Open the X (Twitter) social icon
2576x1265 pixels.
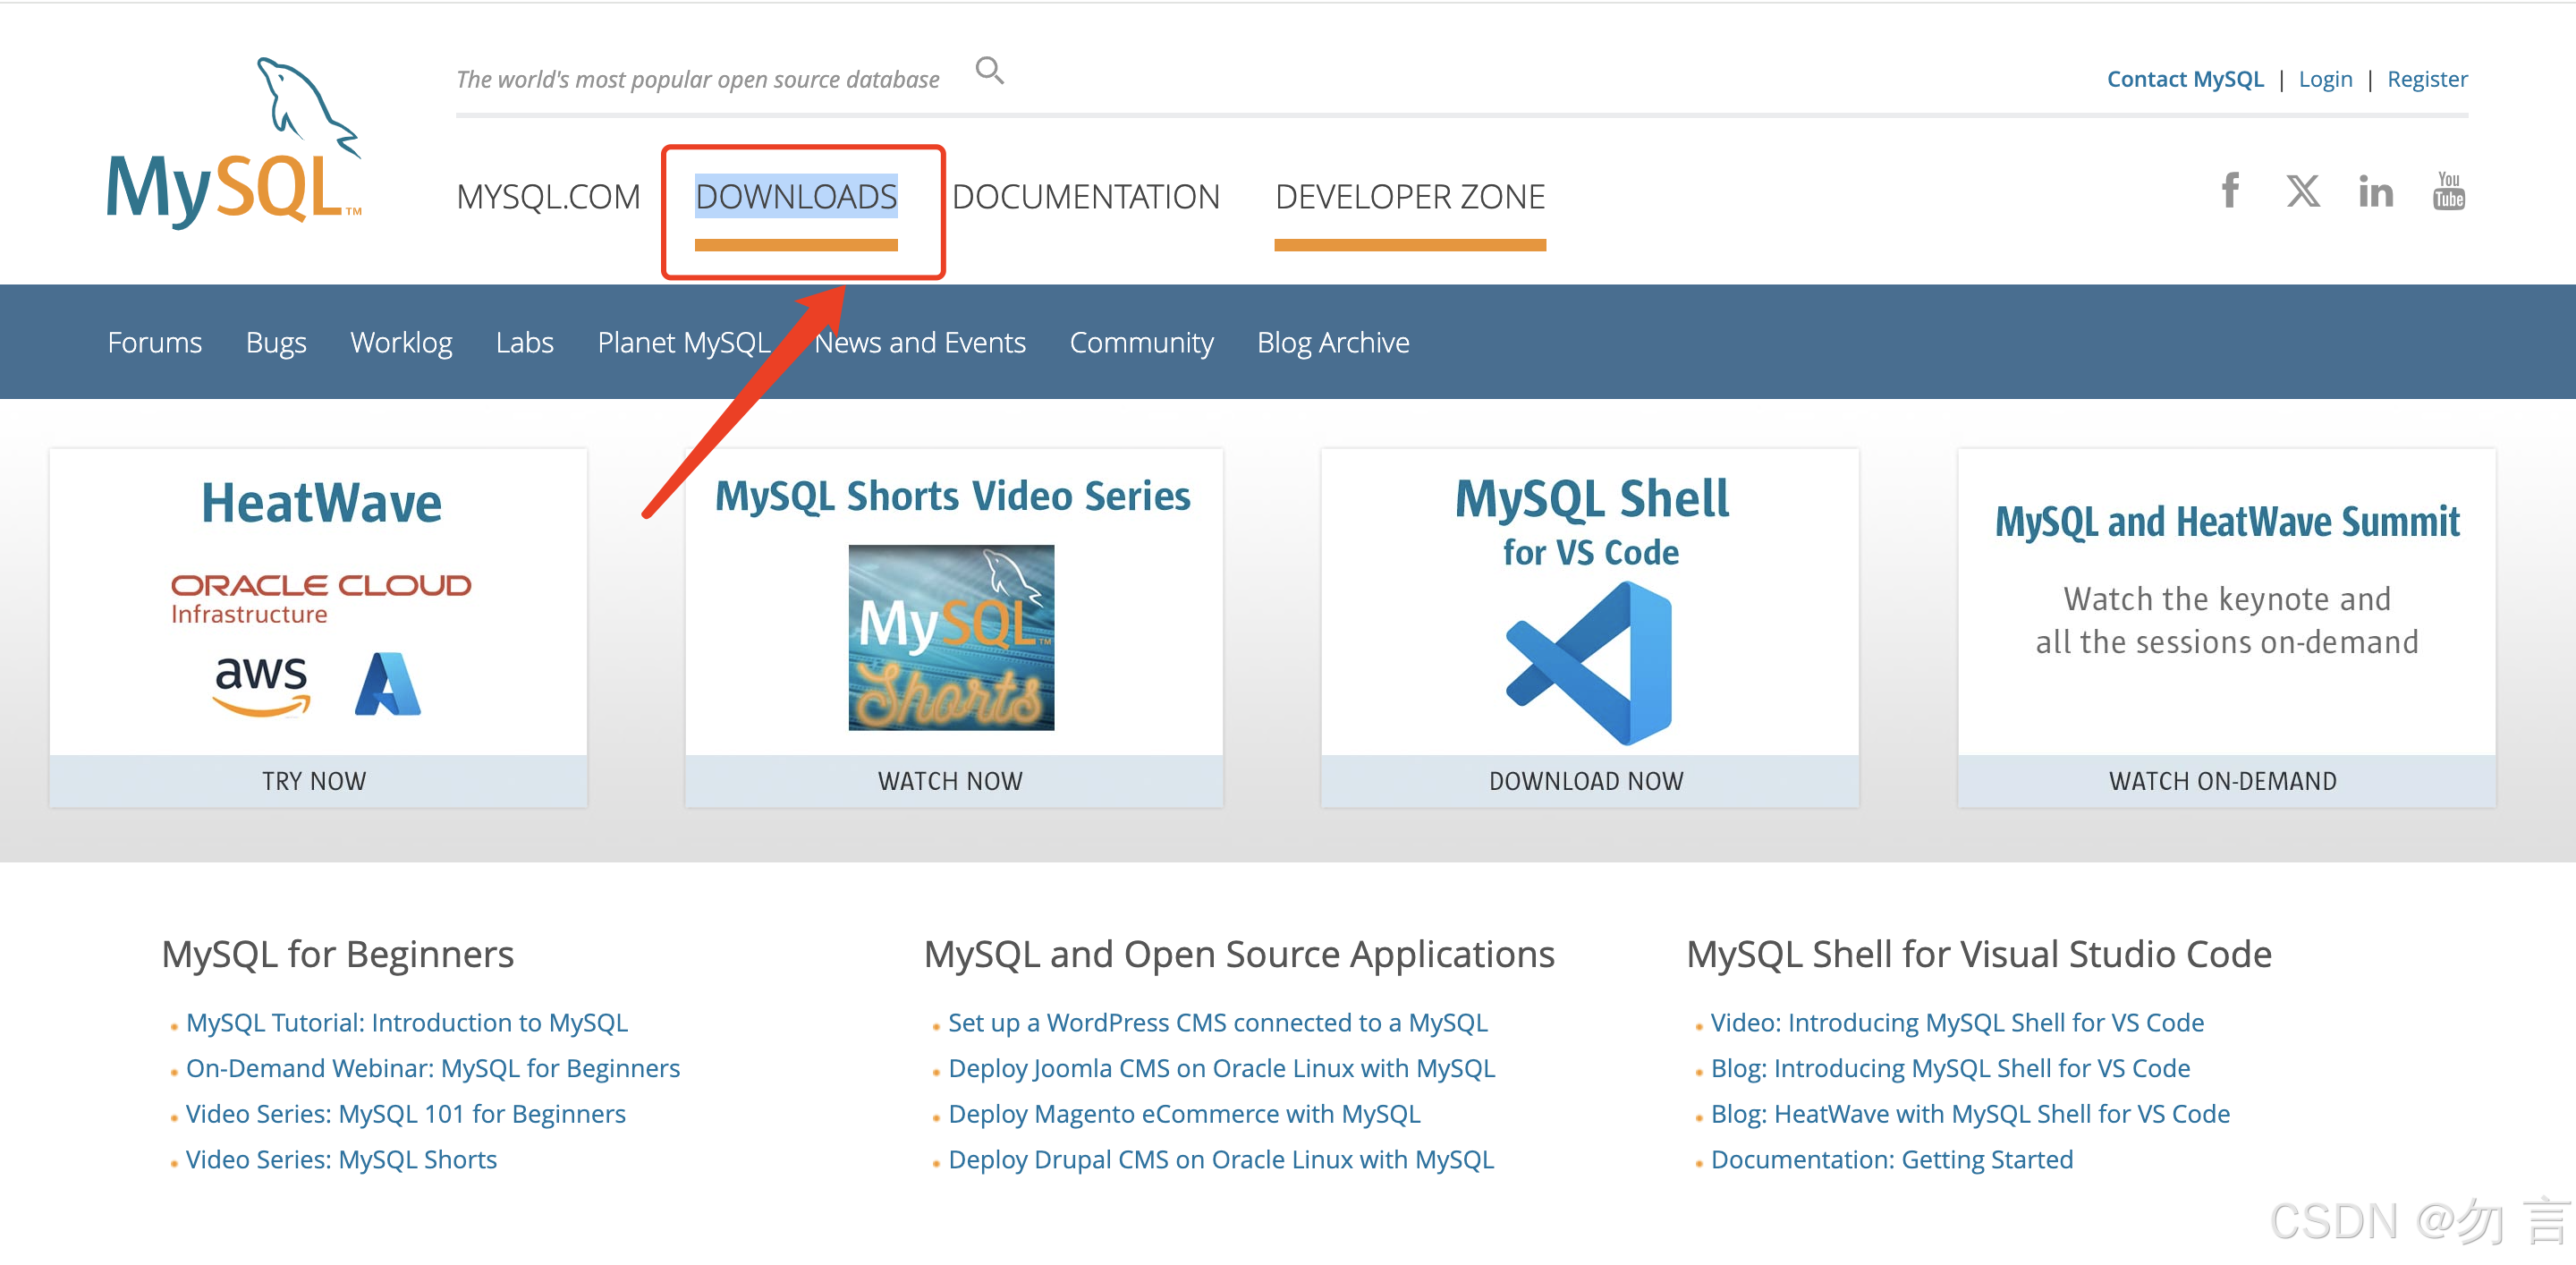[x=2303, y=190]
